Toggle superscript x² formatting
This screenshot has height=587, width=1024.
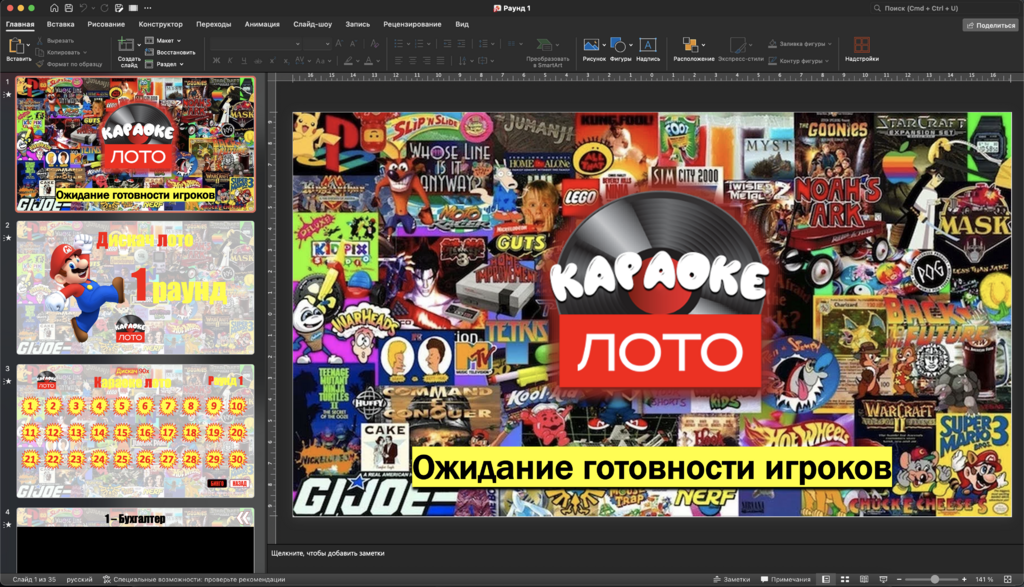click(x=272, y=61)
